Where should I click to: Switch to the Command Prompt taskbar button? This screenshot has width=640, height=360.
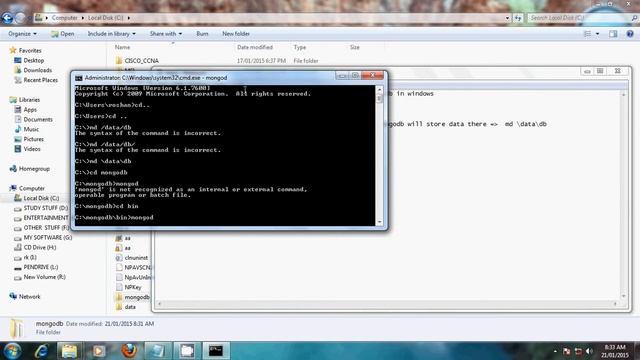coord(216,351)
